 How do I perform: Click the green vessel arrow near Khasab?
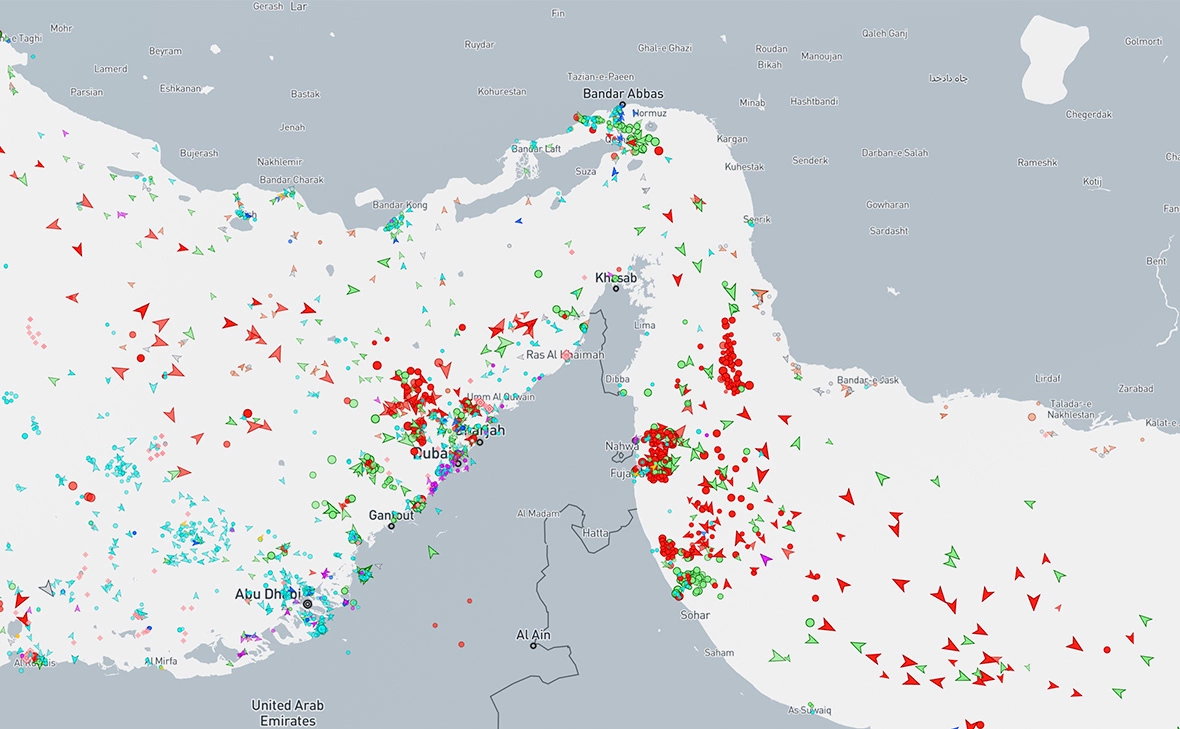pos(575,295)
